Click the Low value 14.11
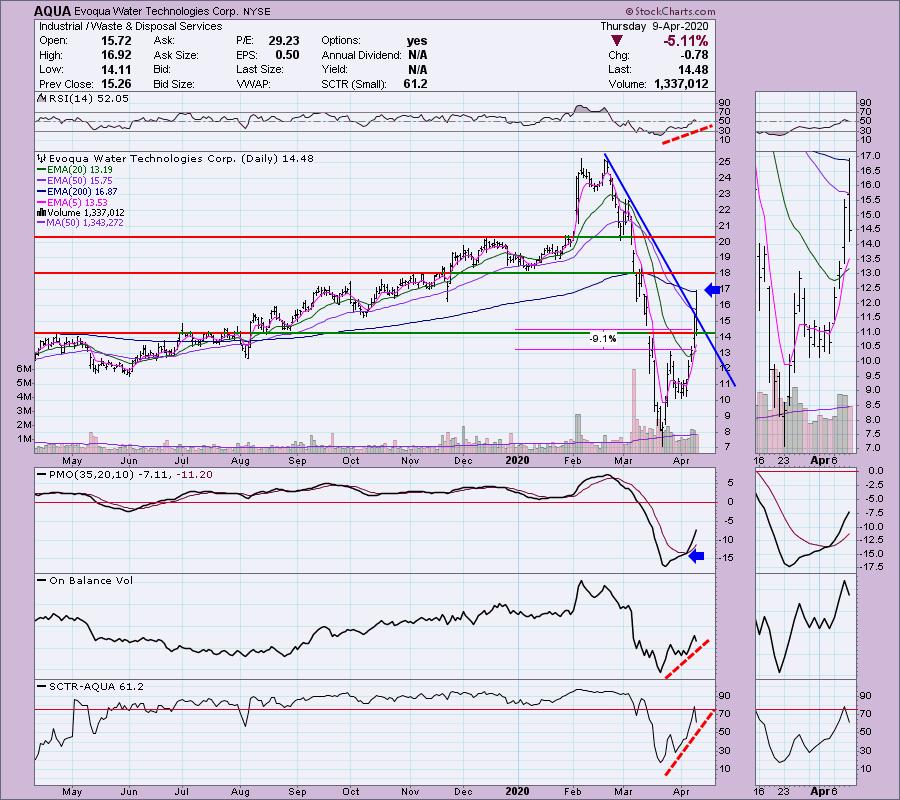The height and width of the screenshot is (800, 900). click(x=116, y=69)
